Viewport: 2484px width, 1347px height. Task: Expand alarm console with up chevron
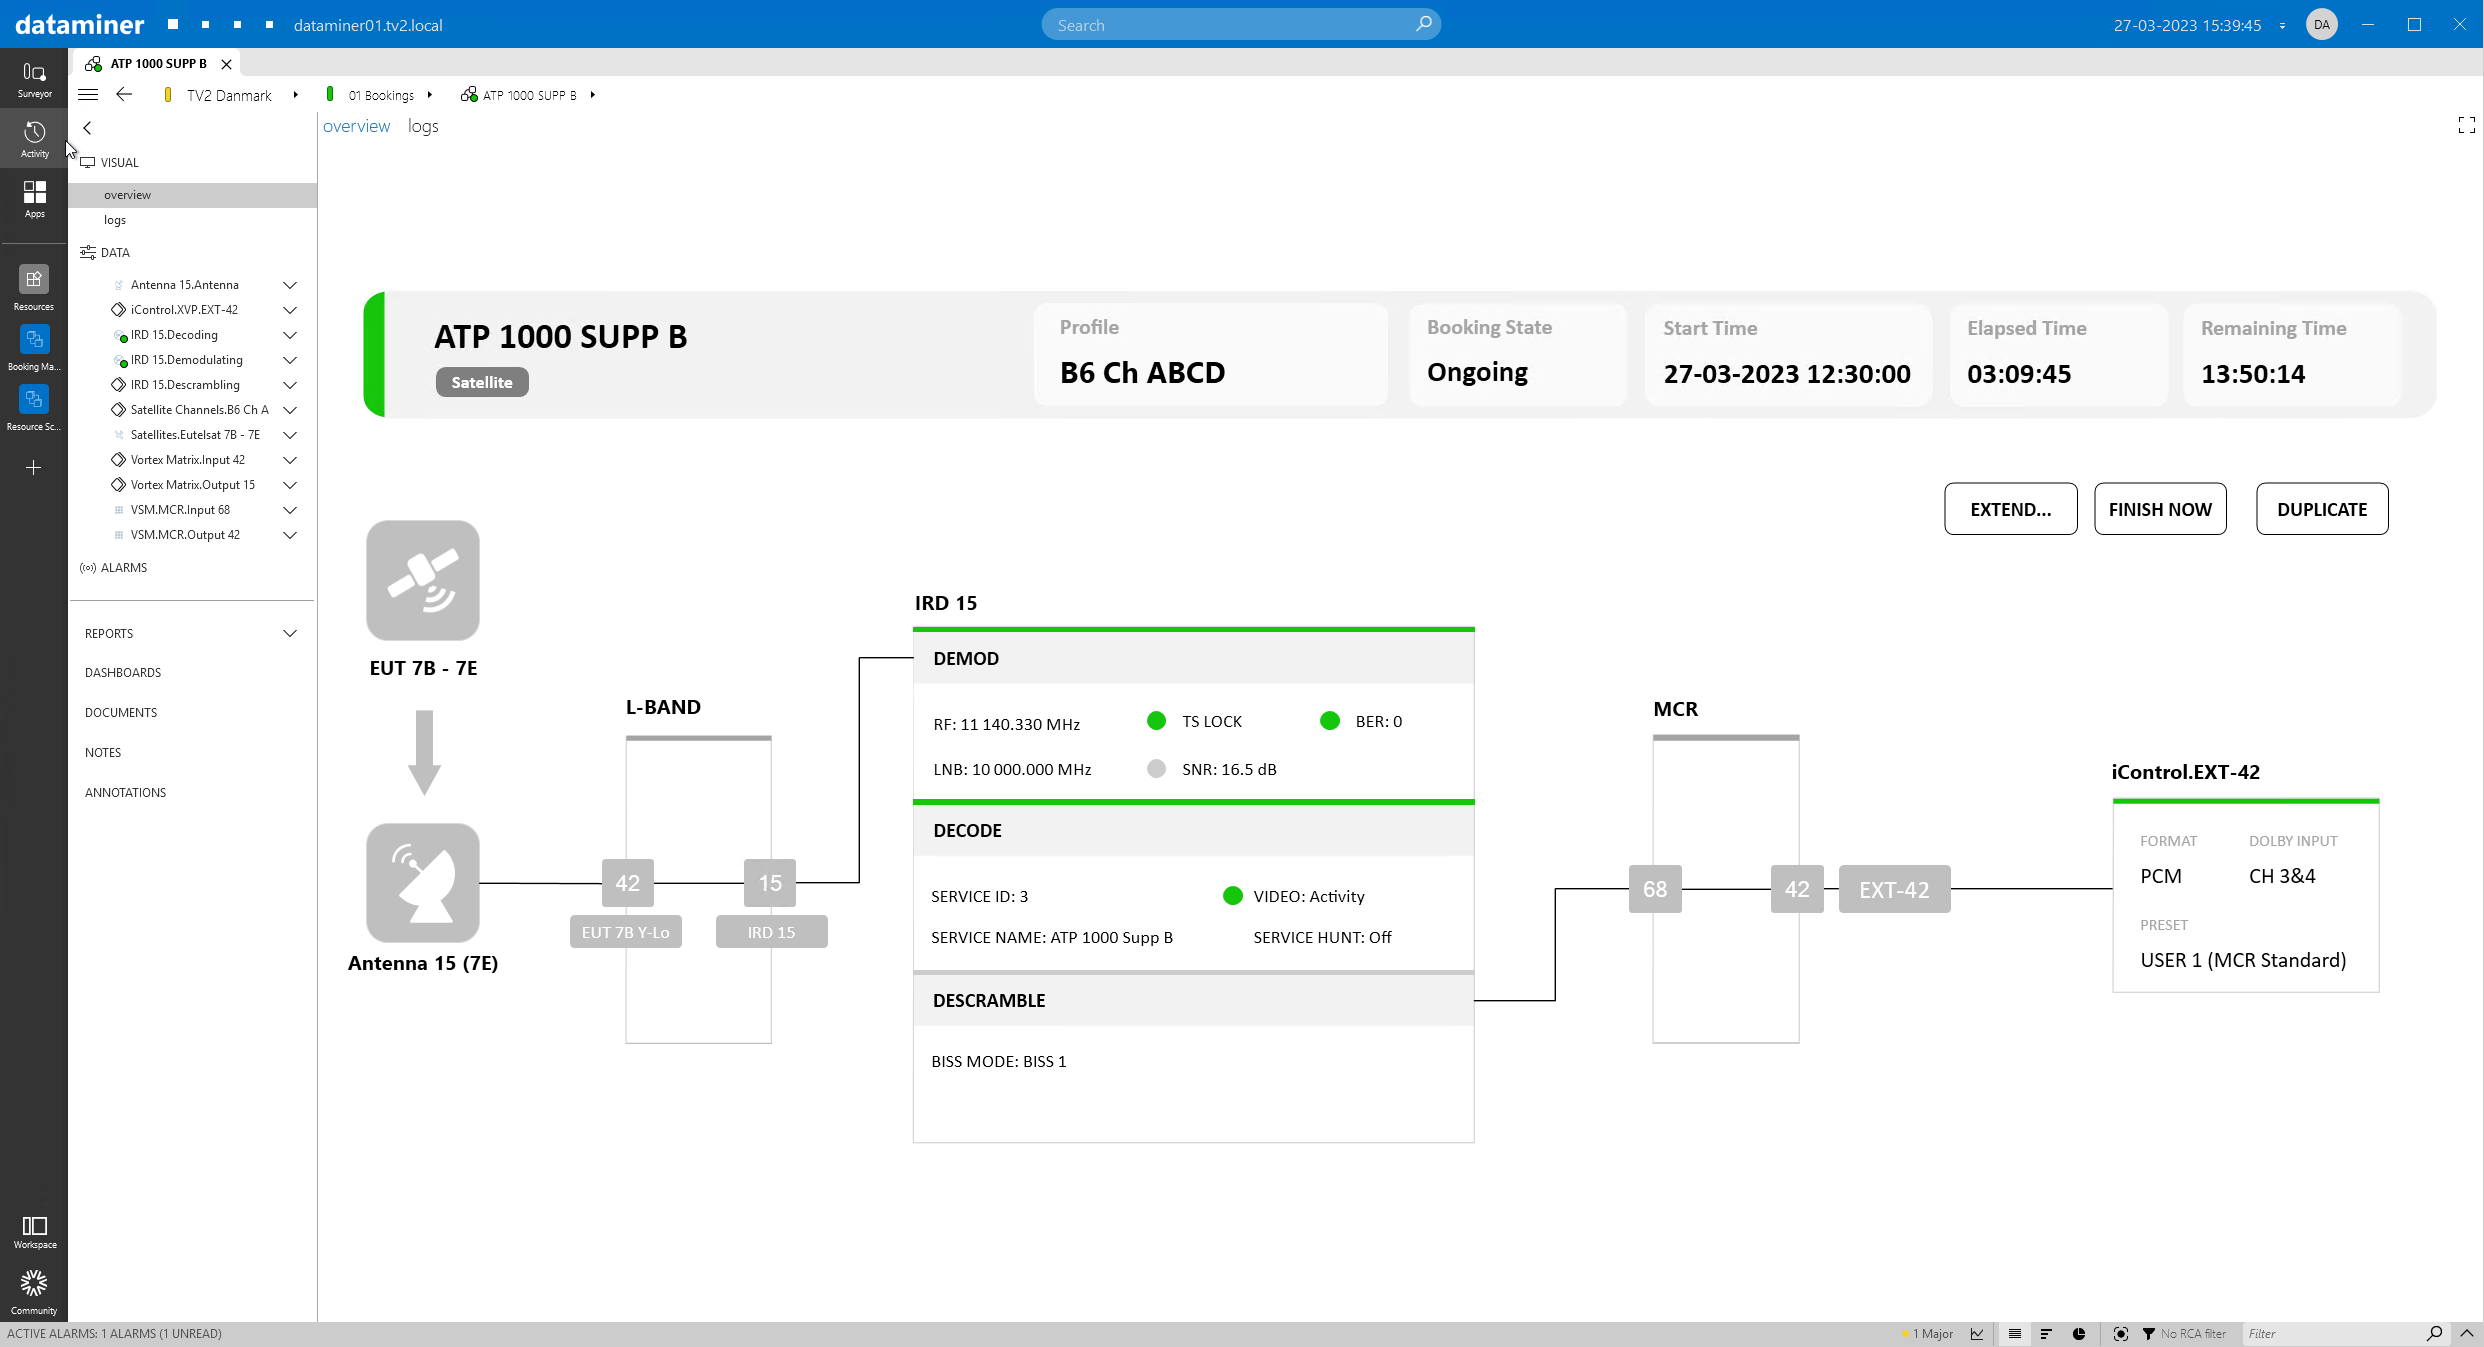pyautogui.click(x=2466, y=1333)
